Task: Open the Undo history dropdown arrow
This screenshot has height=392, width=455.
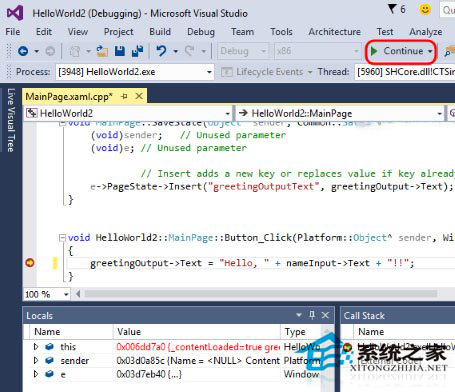Action: coord(175,51)
